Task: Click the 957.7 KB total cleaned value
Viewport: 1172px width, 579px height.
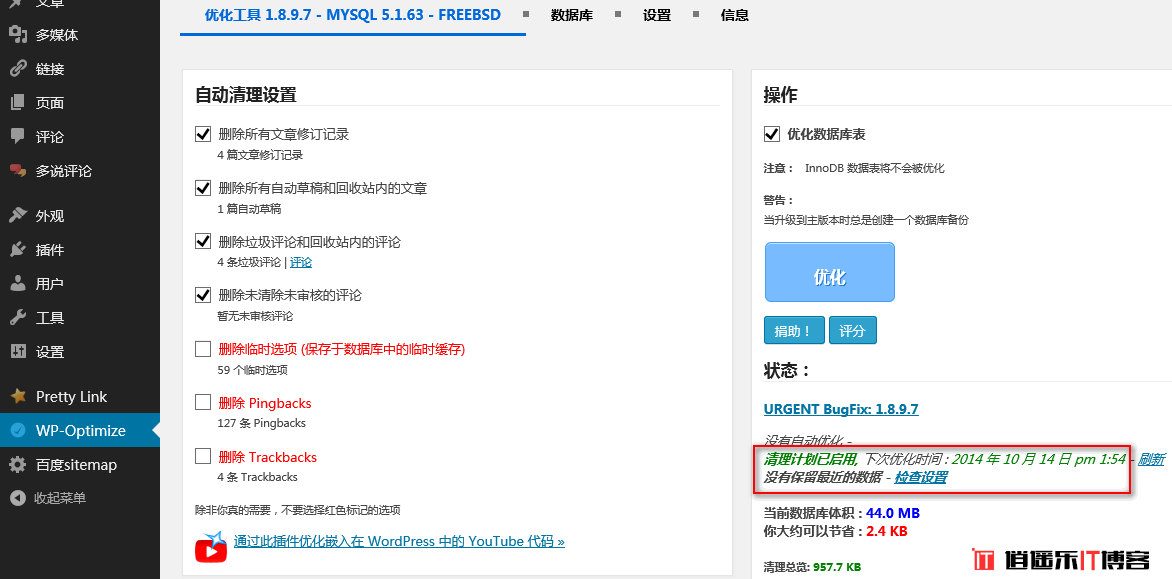Action: tap(836, 566)
